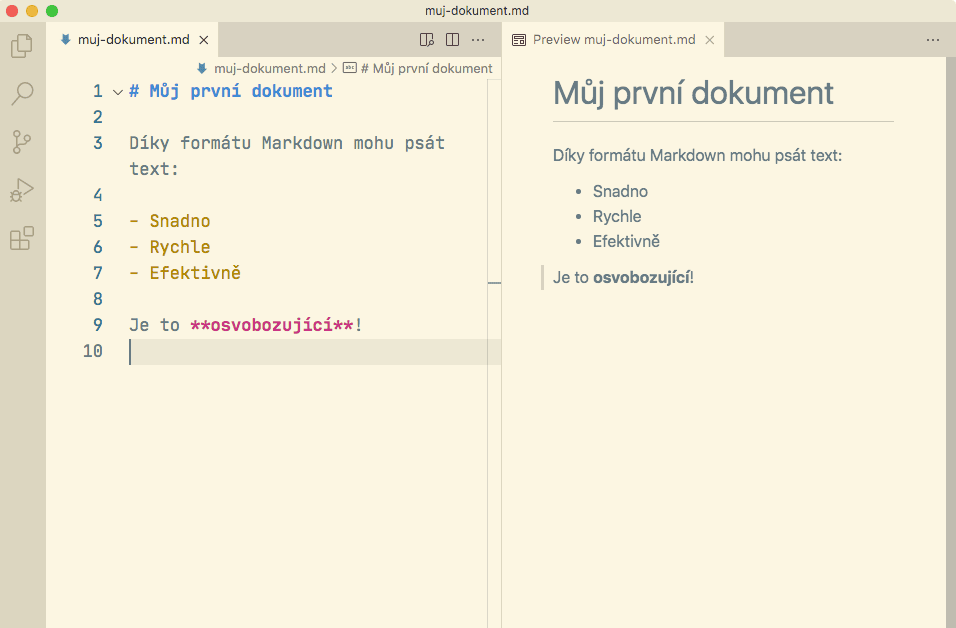Click '**osvobozující**' bold text in editor
Image resolution: width=956 pixels, height=628 pixels.
pos(272,325)
